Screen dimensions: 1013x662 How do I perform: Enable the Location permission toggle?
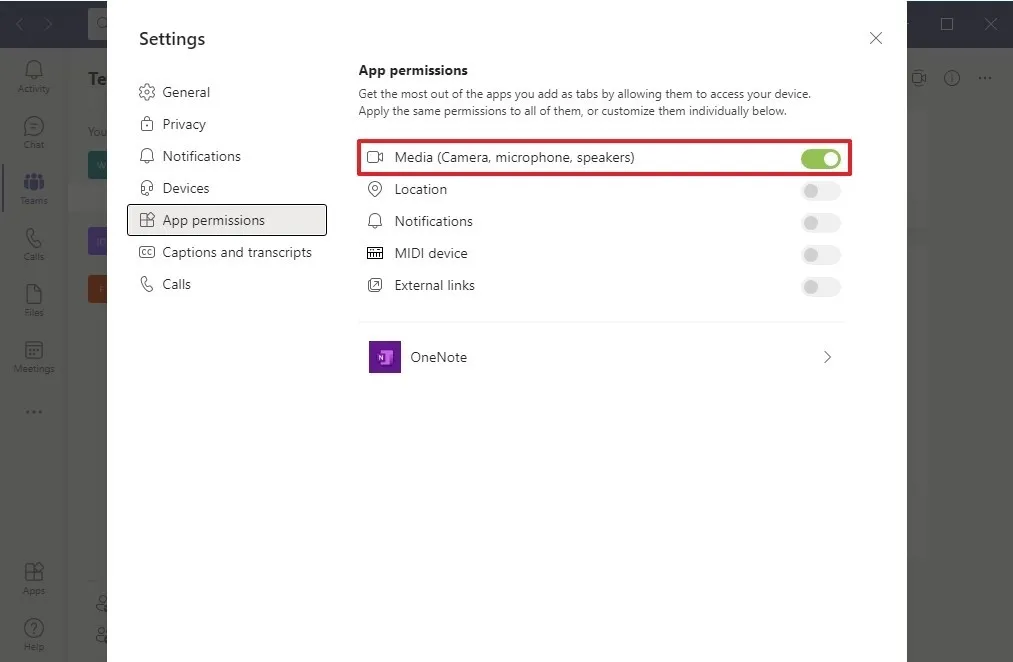[820, 191]
